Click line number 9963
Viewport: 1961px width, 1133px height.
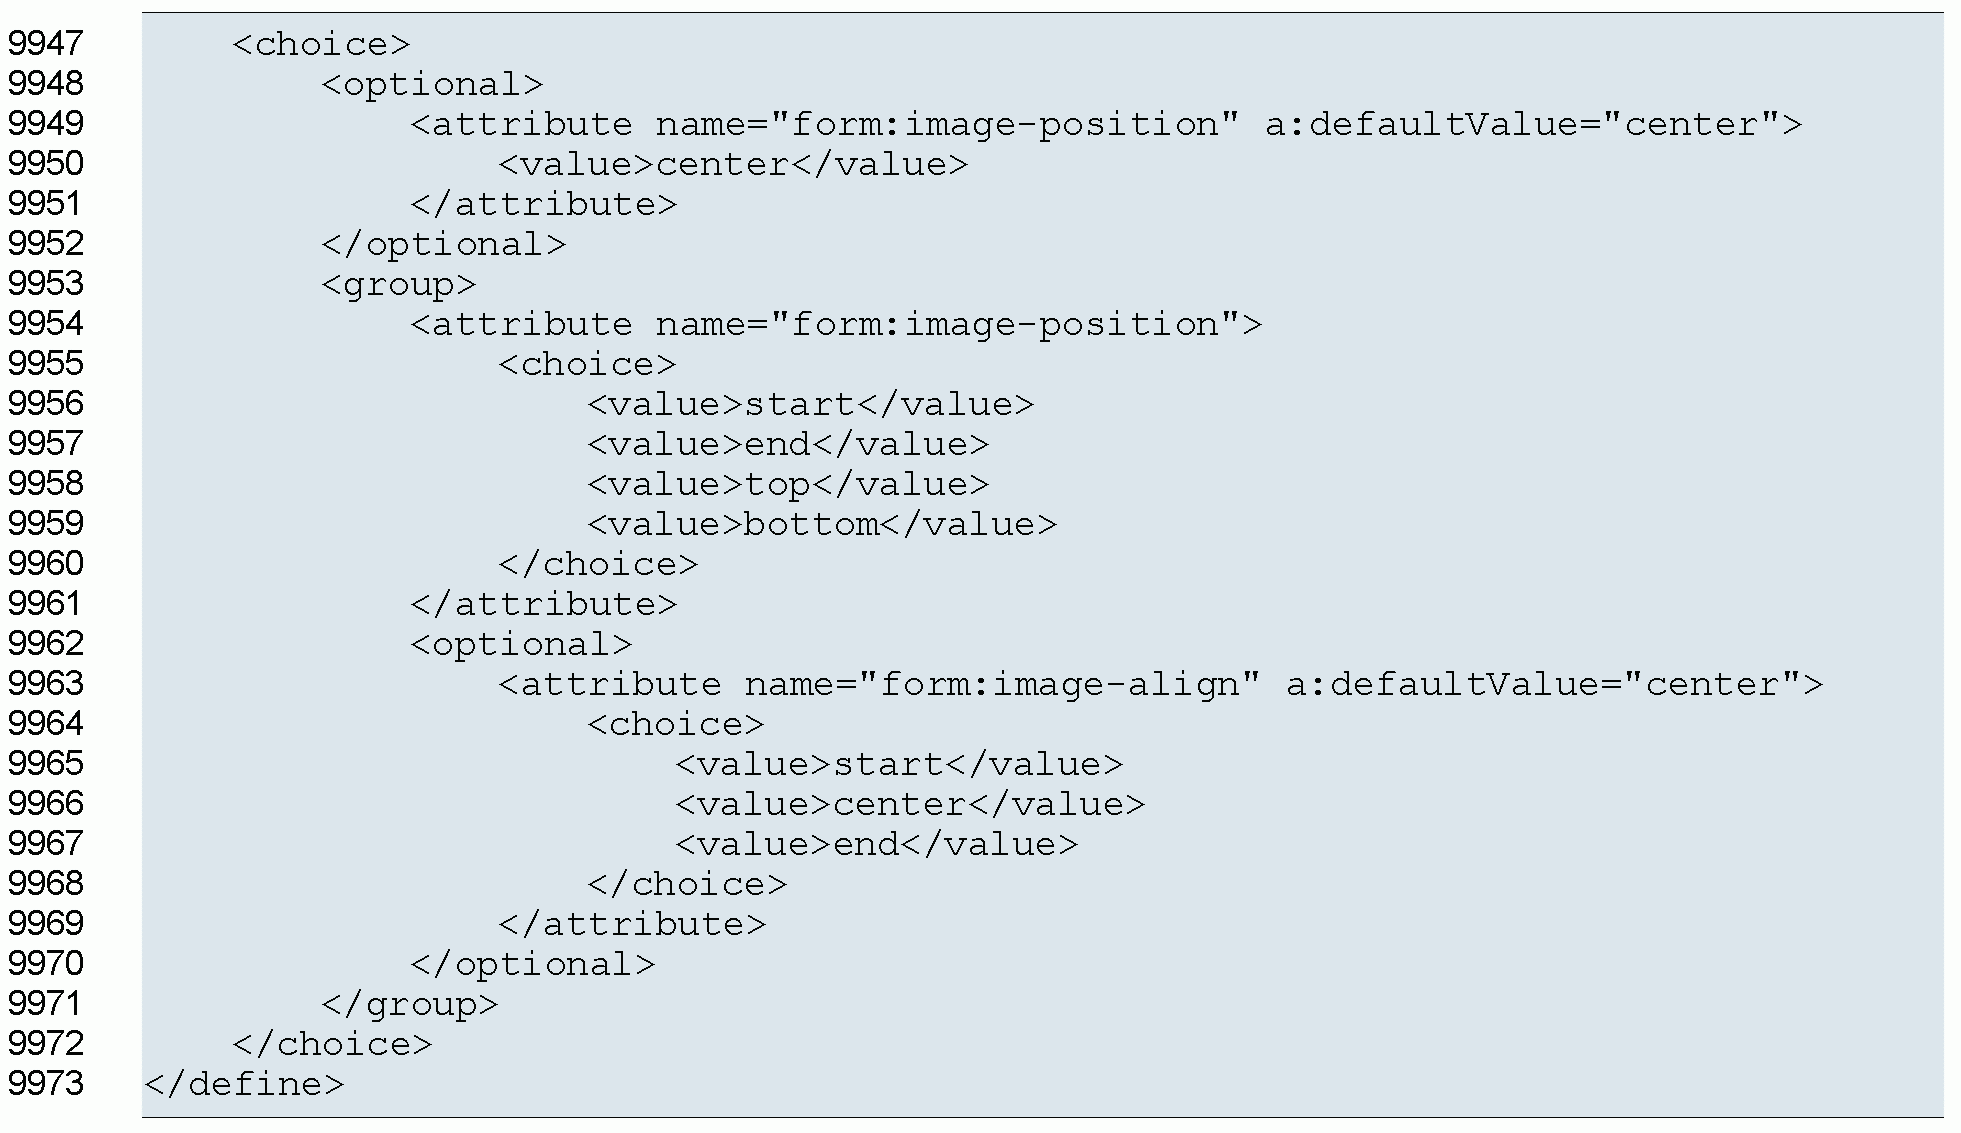pos(46,684)
